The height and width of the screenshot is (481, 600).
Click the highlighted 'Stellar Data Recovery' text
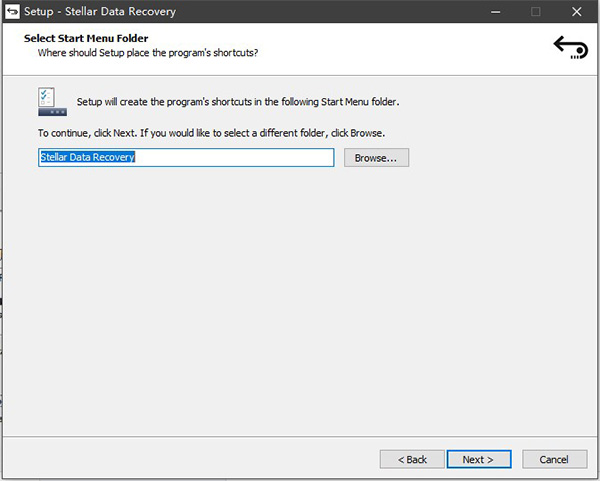pos(87,158)
